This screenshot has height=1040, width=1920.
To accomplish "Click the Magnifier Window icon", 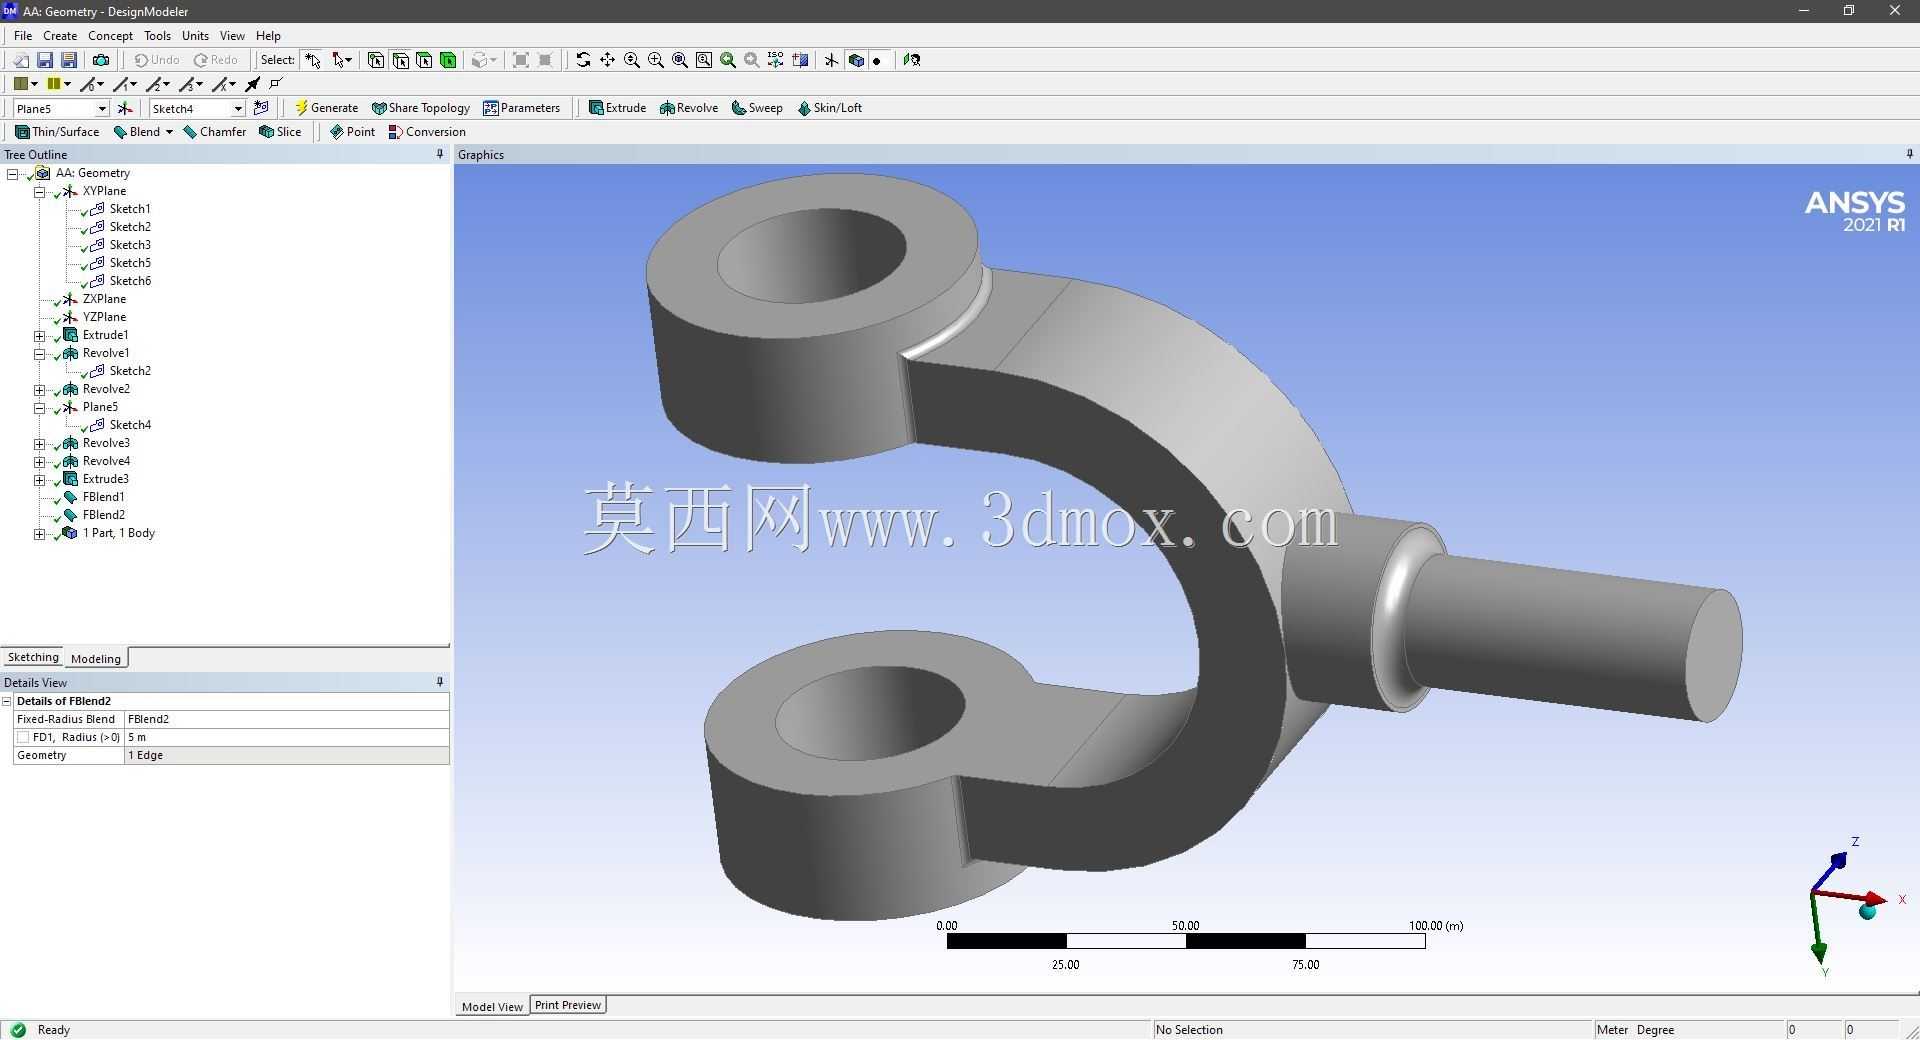I will coord(704,60).
